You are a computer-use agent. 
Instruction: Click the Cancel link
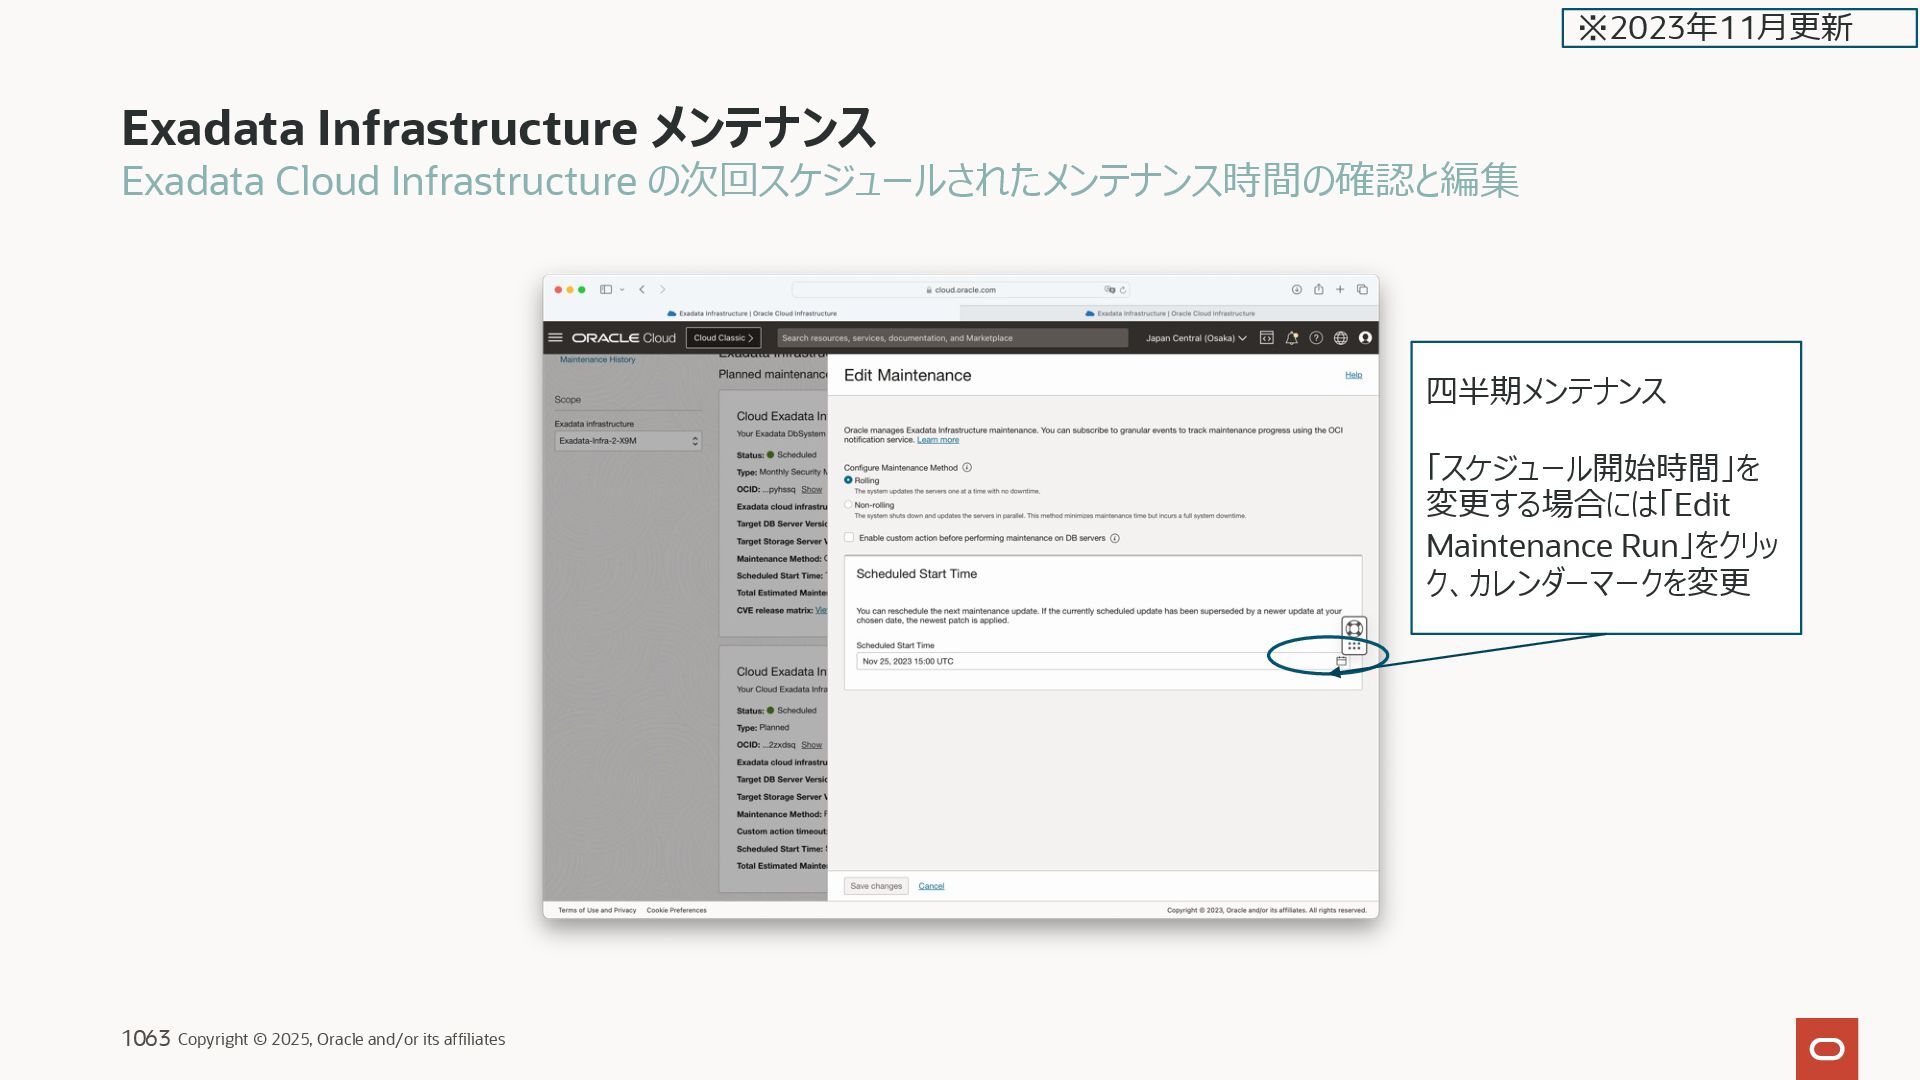pyautogui.click(x=931, y=886)
